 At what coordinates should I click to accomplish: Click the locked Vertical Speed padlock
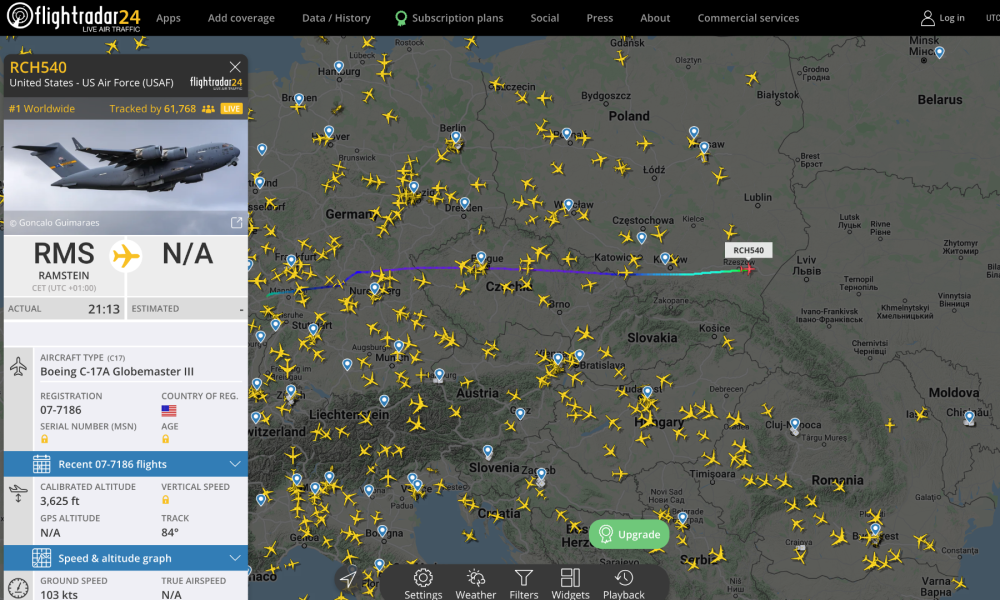pos(166,499)
